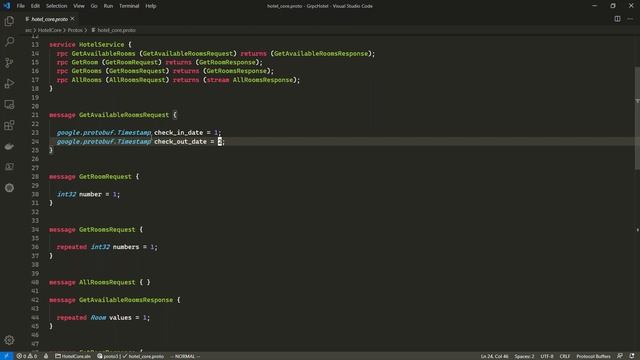640x360 pixels.
Task: Click the round icon at the bottom of the activity bar list
Action: [x=9, y=188]
